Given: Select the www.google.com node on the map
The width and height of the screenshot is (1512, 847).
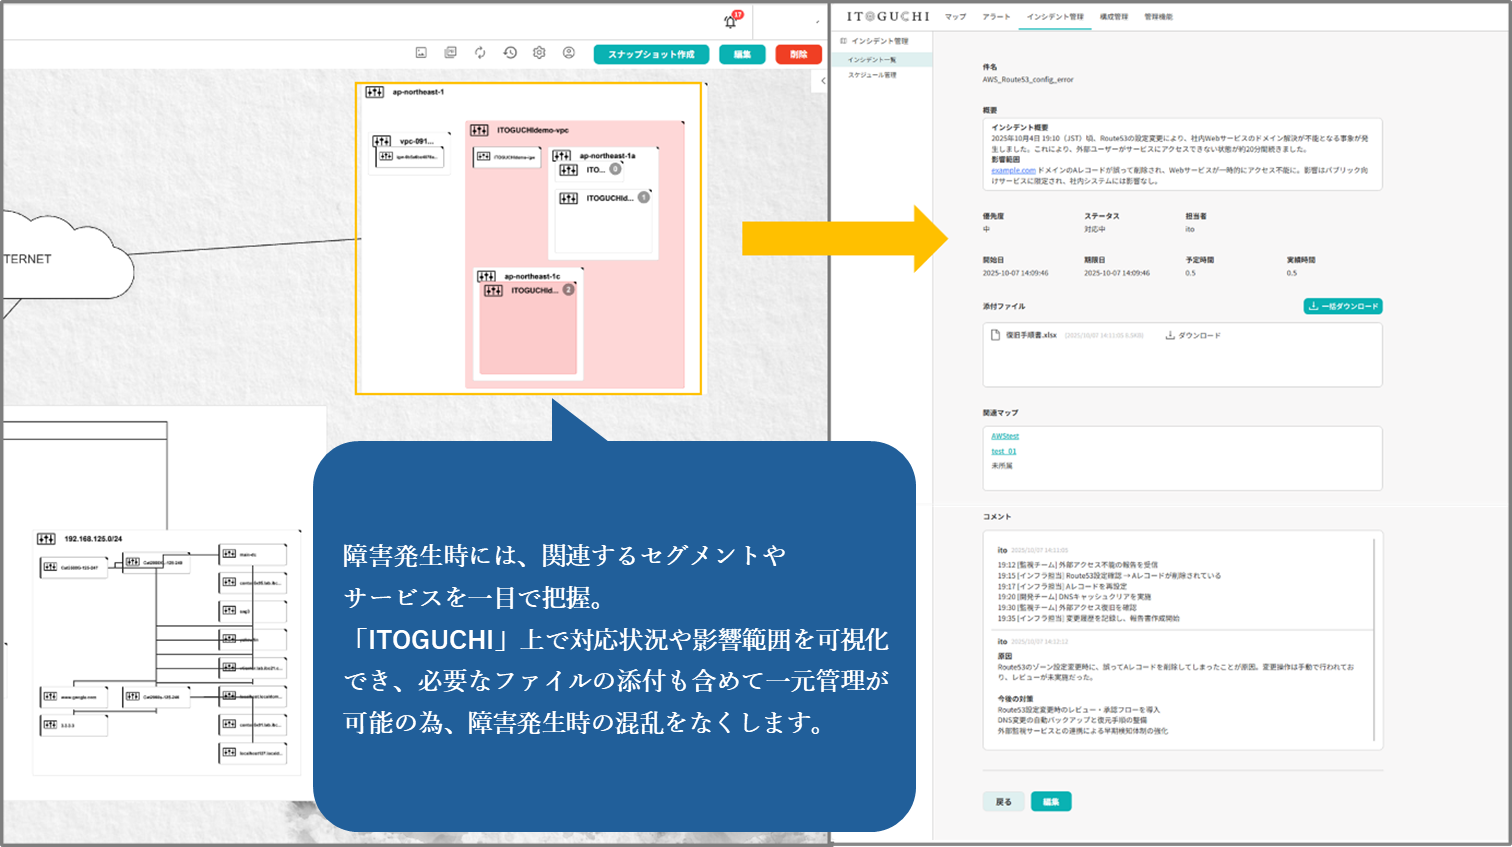Looking at the screenshot, I should (x=75, y=697).
